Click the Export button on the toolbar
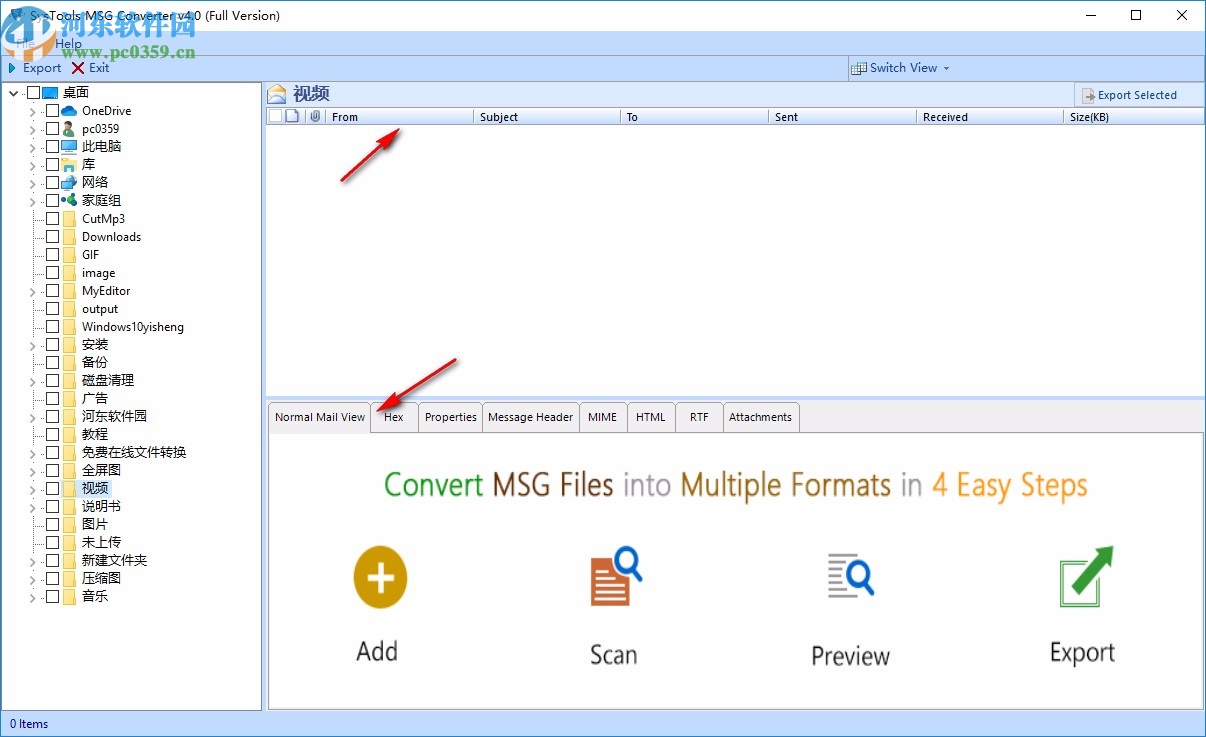This screenshot has width=1206, height=737. click(32, 68)
